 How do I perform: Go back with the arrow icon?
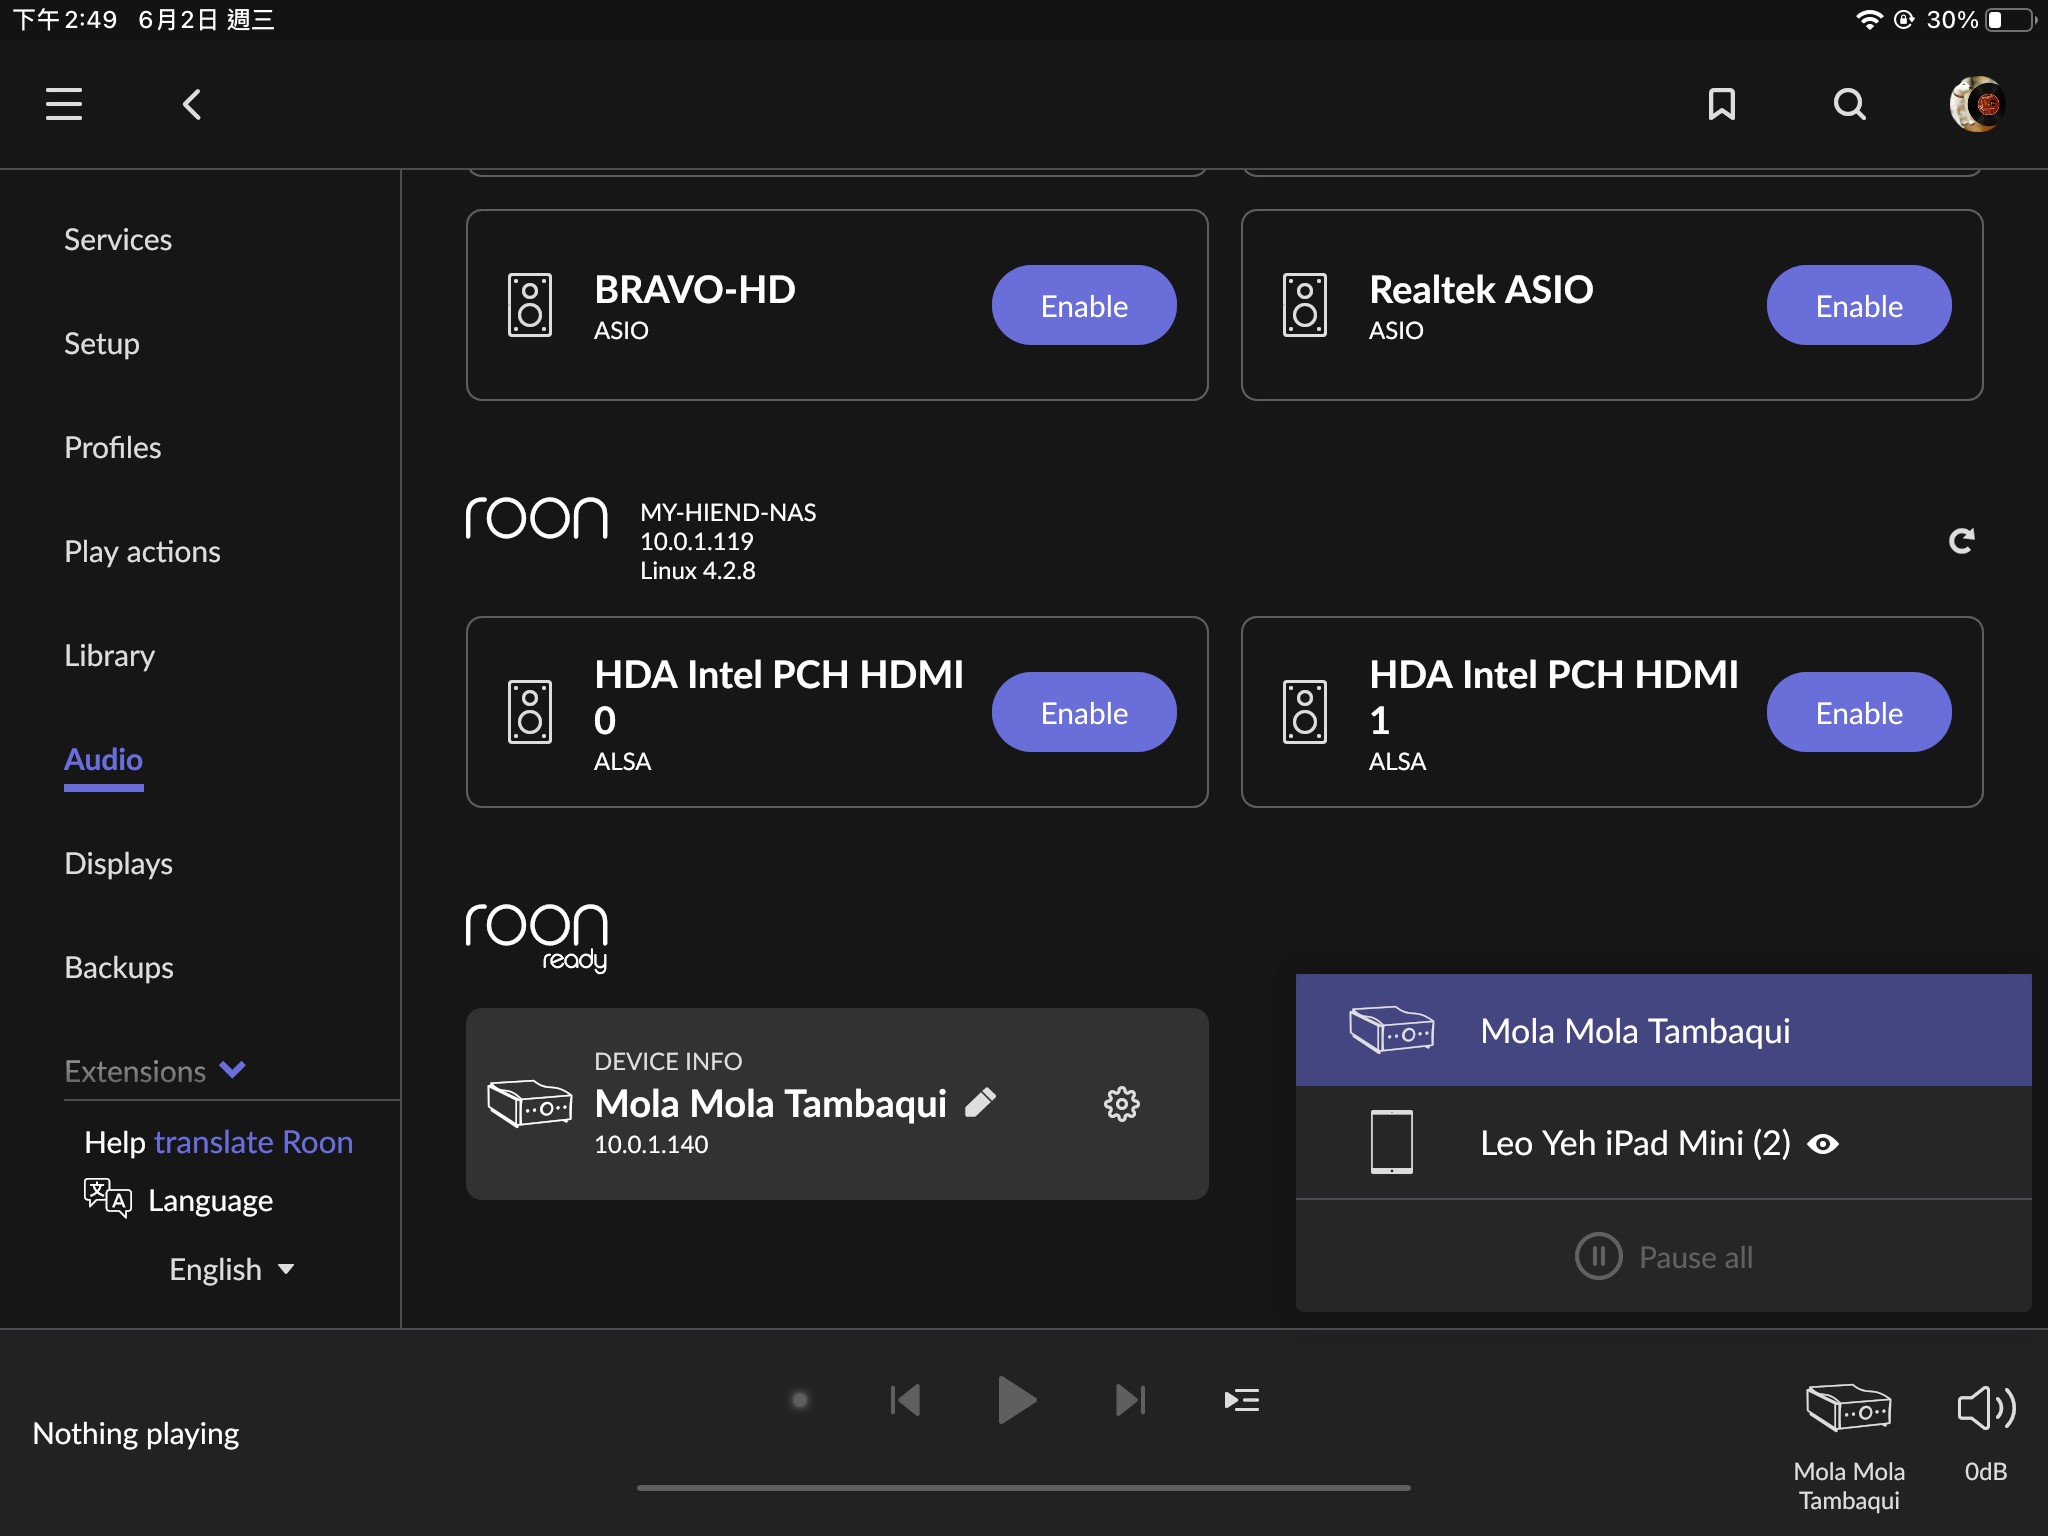(192, 104)
